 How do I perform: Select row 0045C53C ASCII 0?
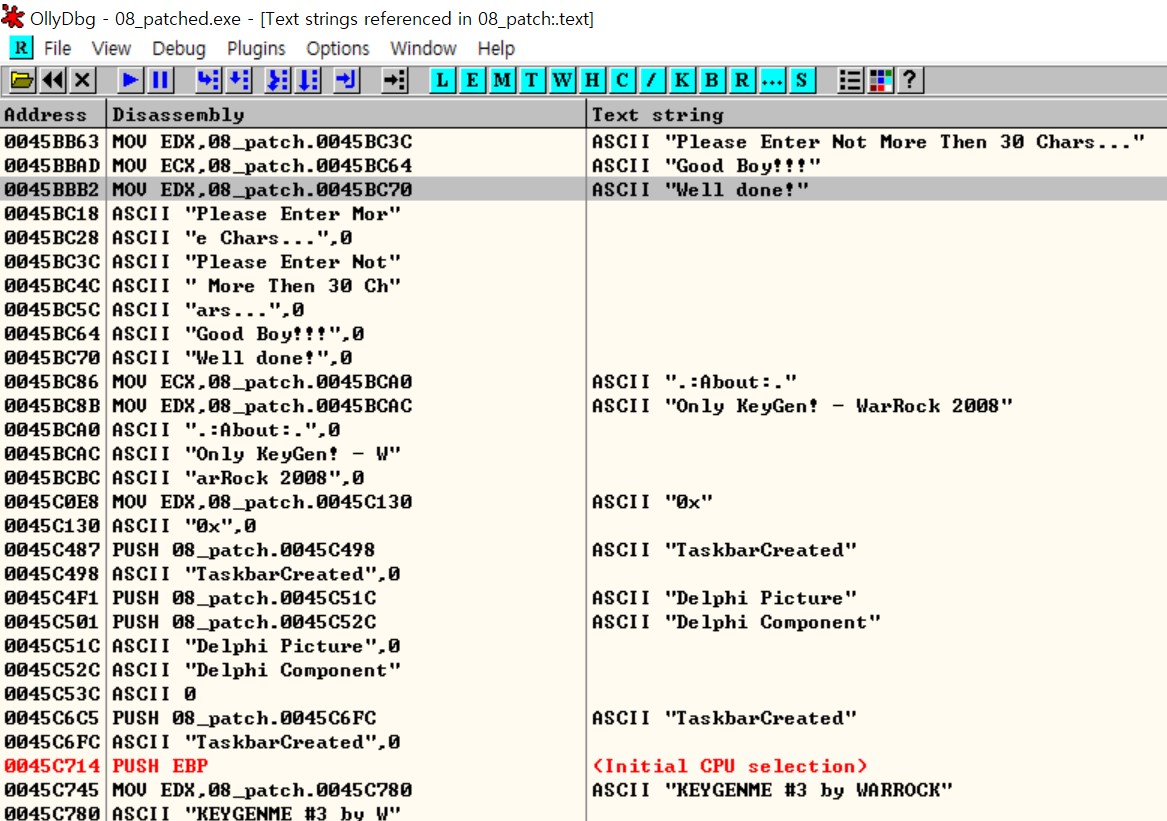click(x=584, y=694)
